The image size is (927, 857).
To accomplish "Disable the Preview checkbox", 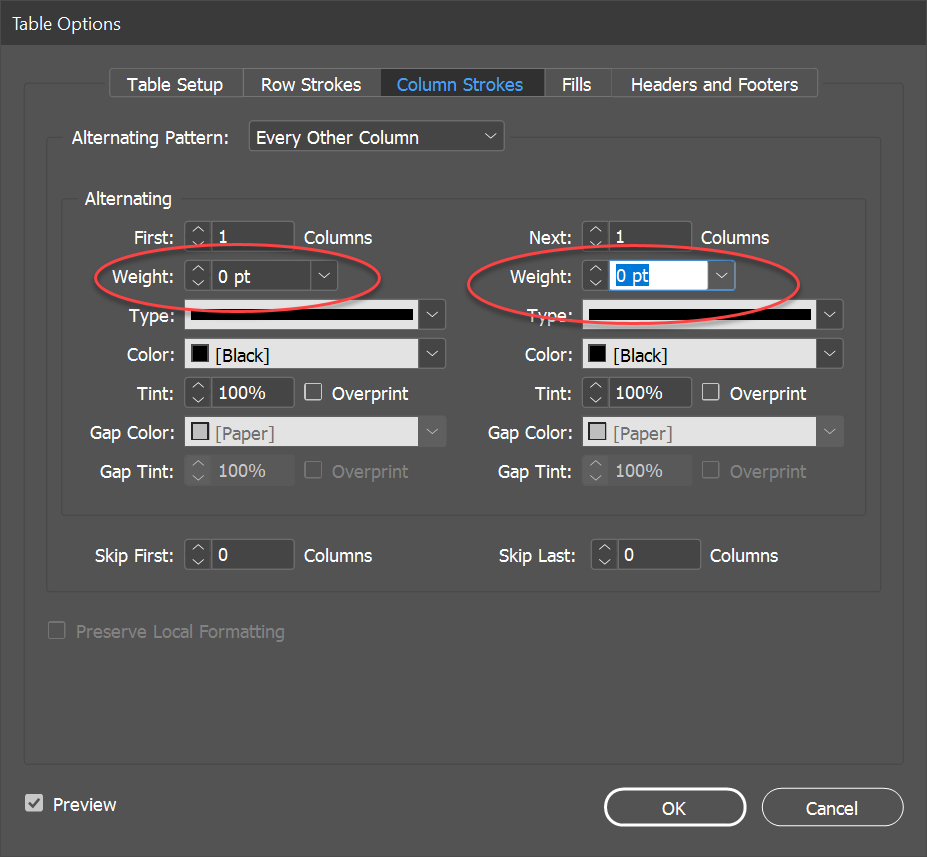I will pos(34,802).
